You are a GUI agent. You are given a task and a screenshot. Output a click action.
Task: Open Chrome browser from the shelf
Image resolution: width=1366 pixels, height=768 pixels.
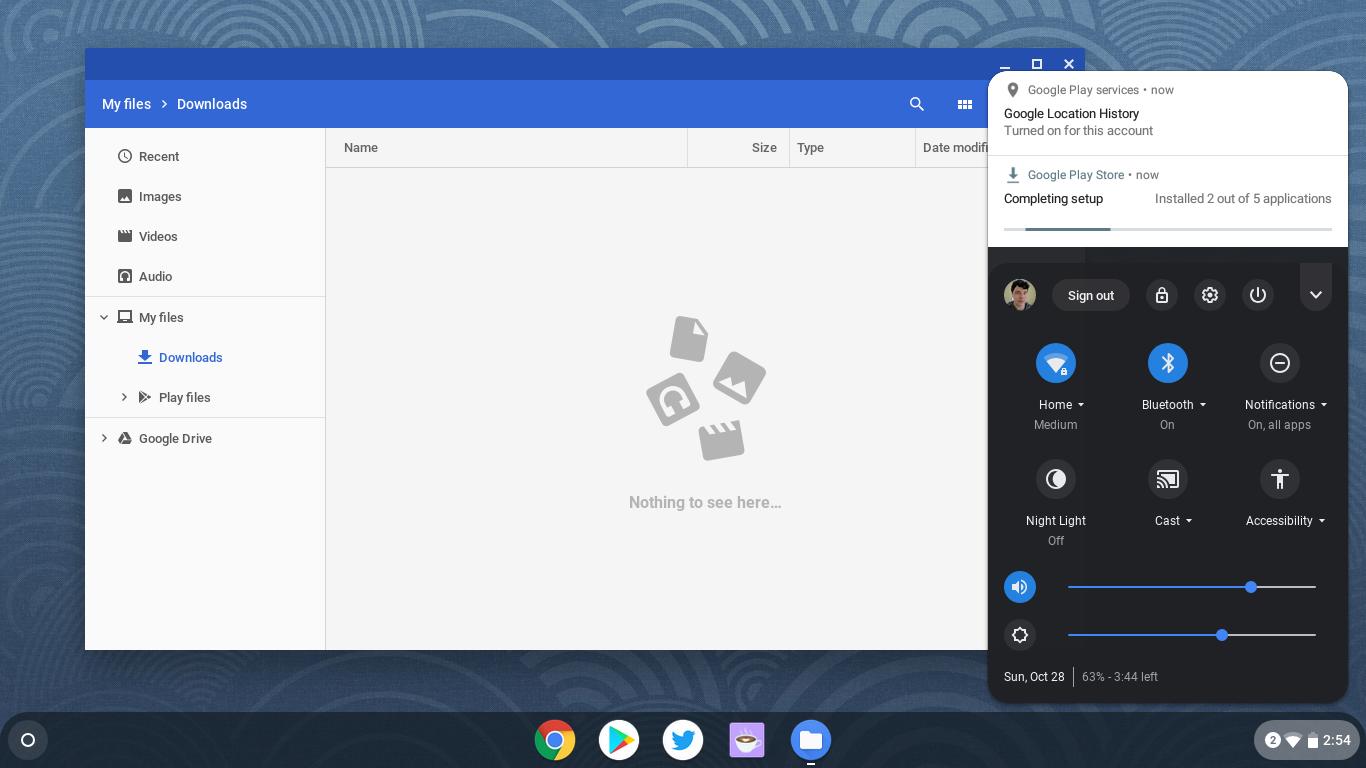pos(555,740)
